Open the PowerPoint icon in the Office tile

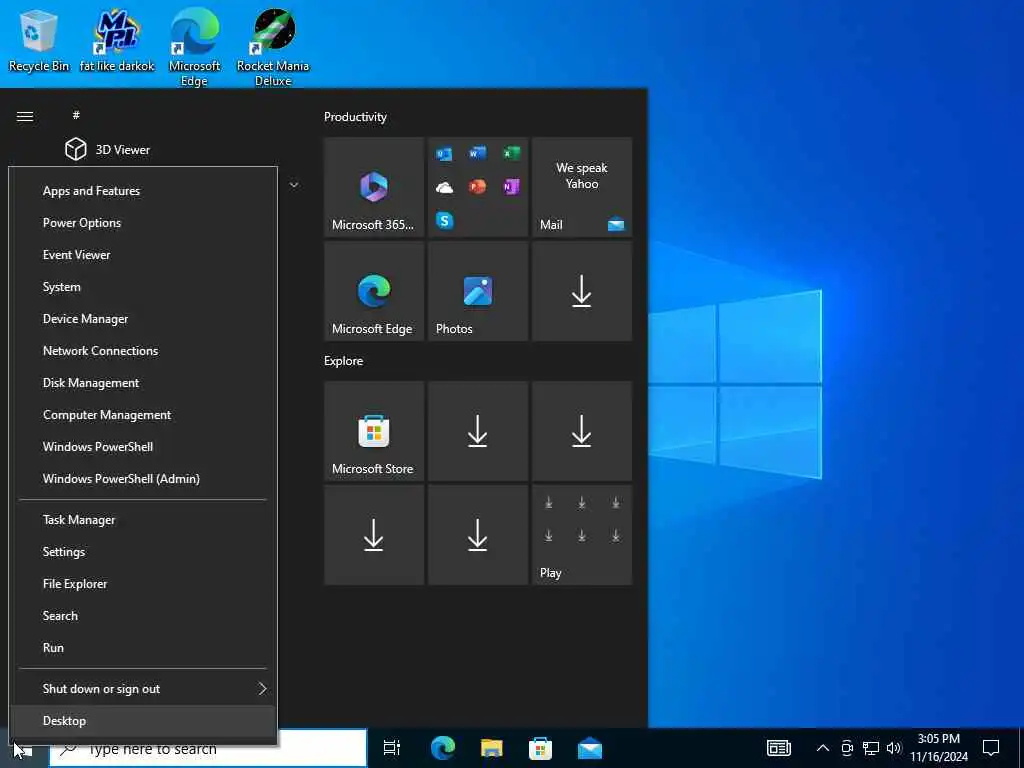click(477, 187)
